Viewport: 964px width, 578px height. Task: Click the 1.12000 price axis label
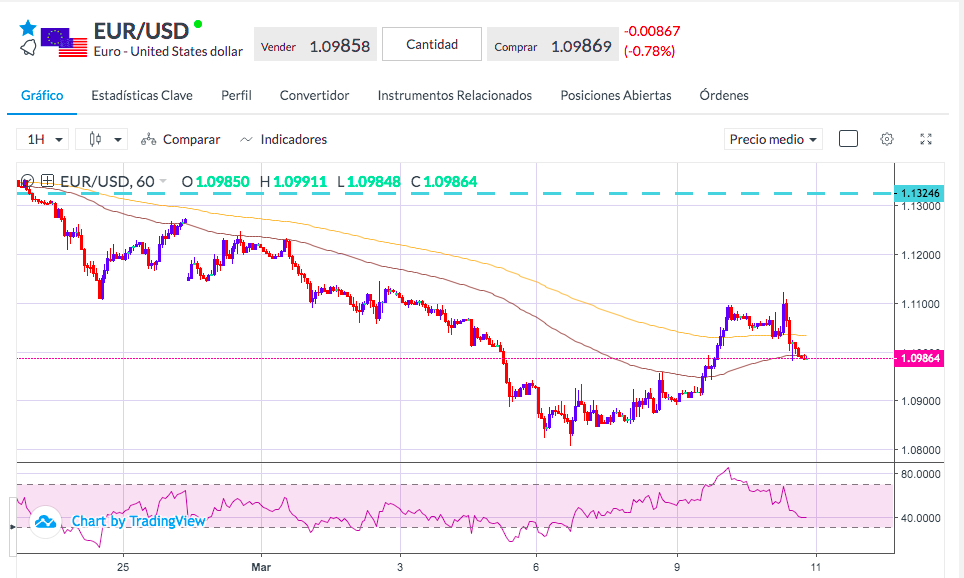coord(921,255)
